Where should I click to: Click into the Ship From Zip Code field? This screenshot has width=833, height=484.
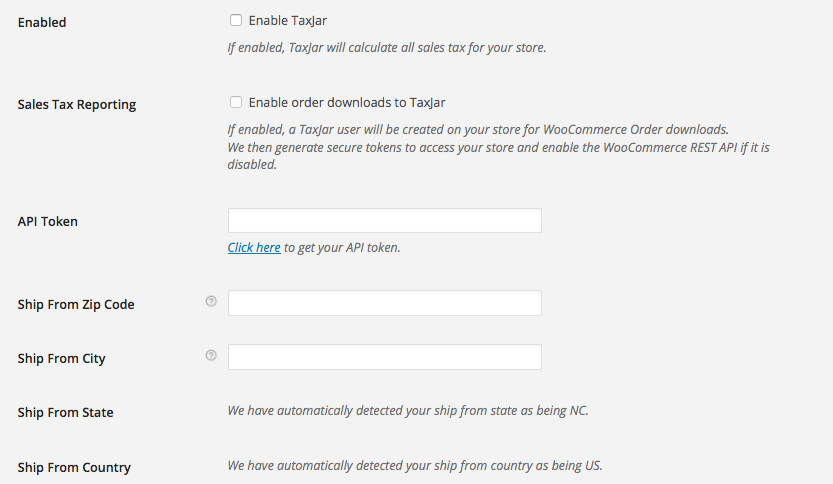[x=385, y=303]
